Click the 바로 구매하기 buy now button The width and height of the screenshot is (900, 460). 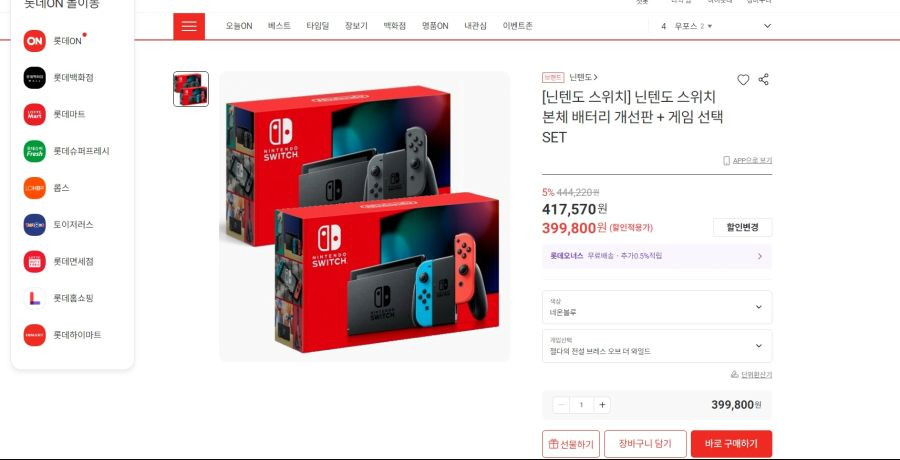(731, 444)
